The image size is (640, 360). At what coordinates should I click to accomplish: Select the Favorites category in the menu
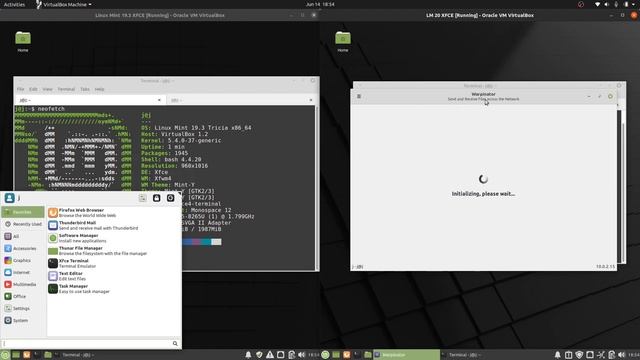click(x=23, y=212)
